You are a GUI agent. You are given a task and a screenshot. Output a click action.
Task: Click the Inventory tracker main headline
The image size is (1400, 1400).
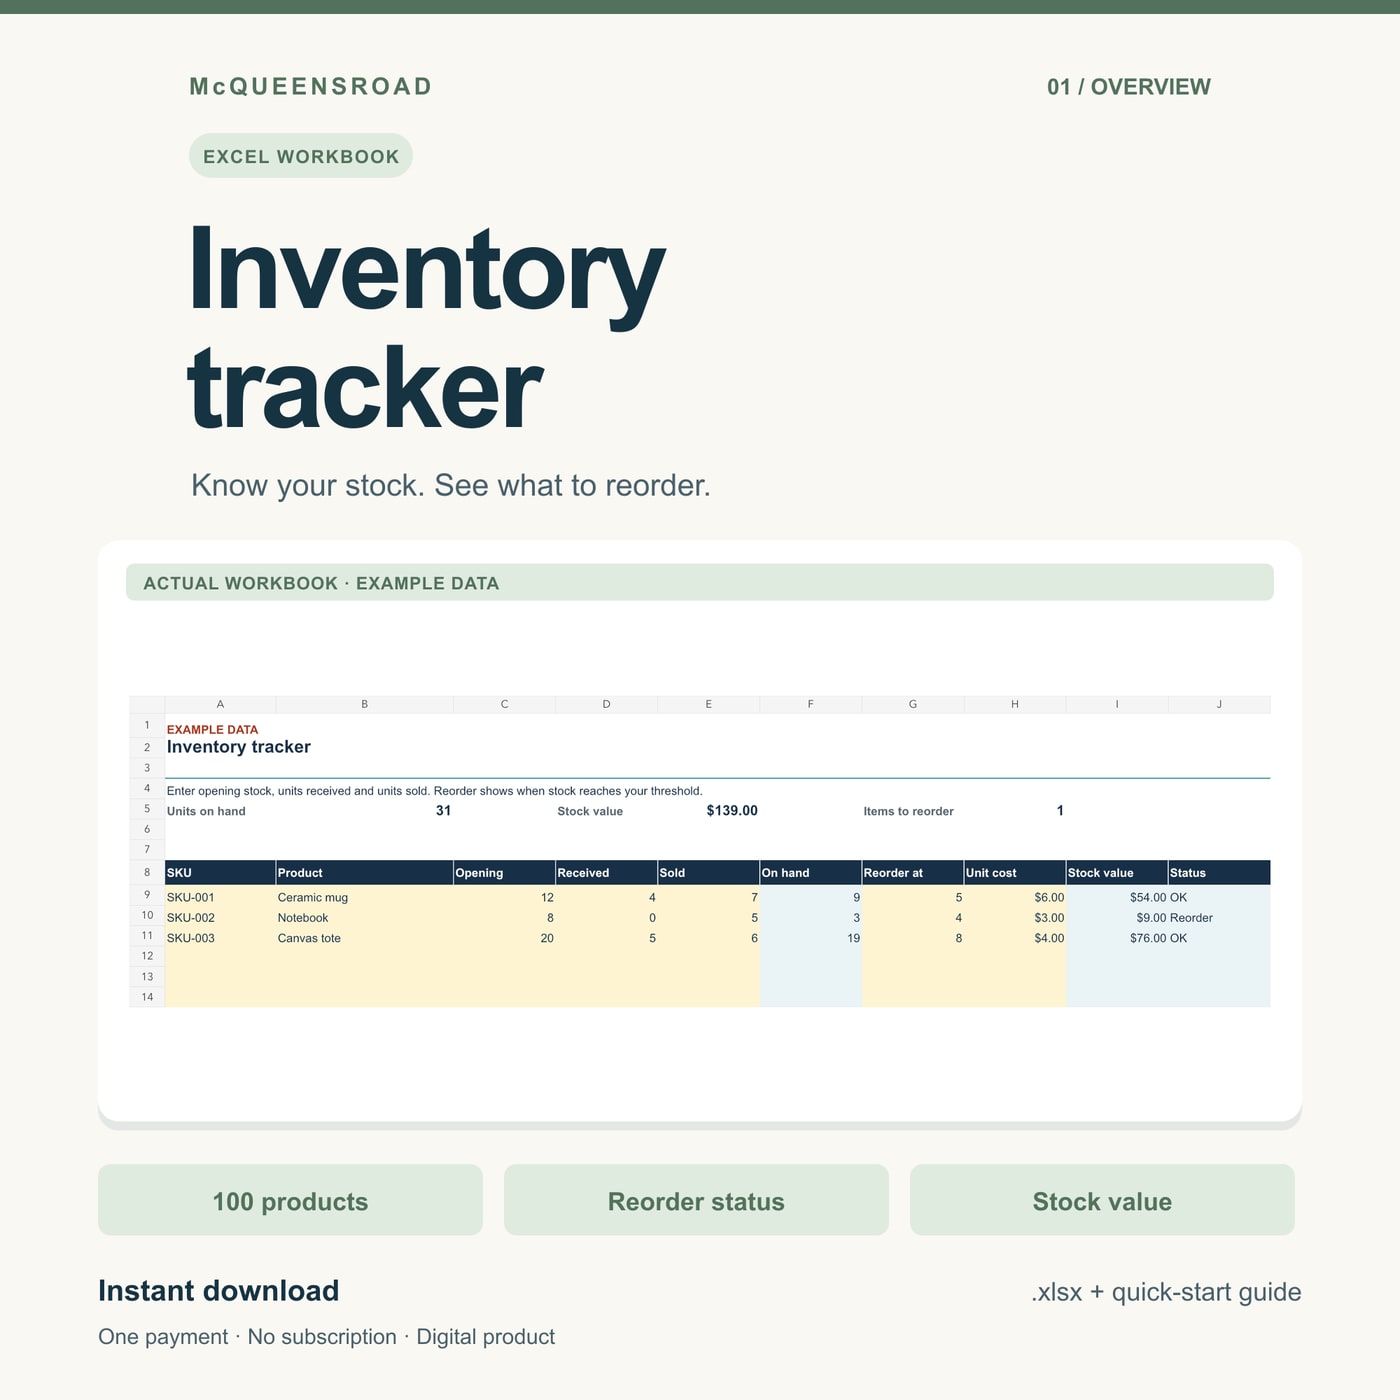[427, 327]
